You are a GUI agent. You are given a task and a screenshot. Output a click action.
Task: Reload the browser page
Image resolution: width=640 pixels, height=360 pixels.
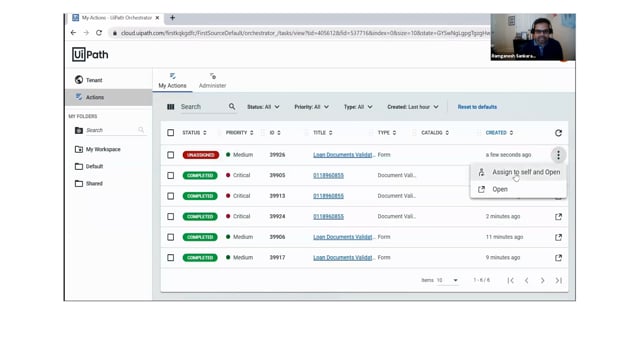point(99,33)
